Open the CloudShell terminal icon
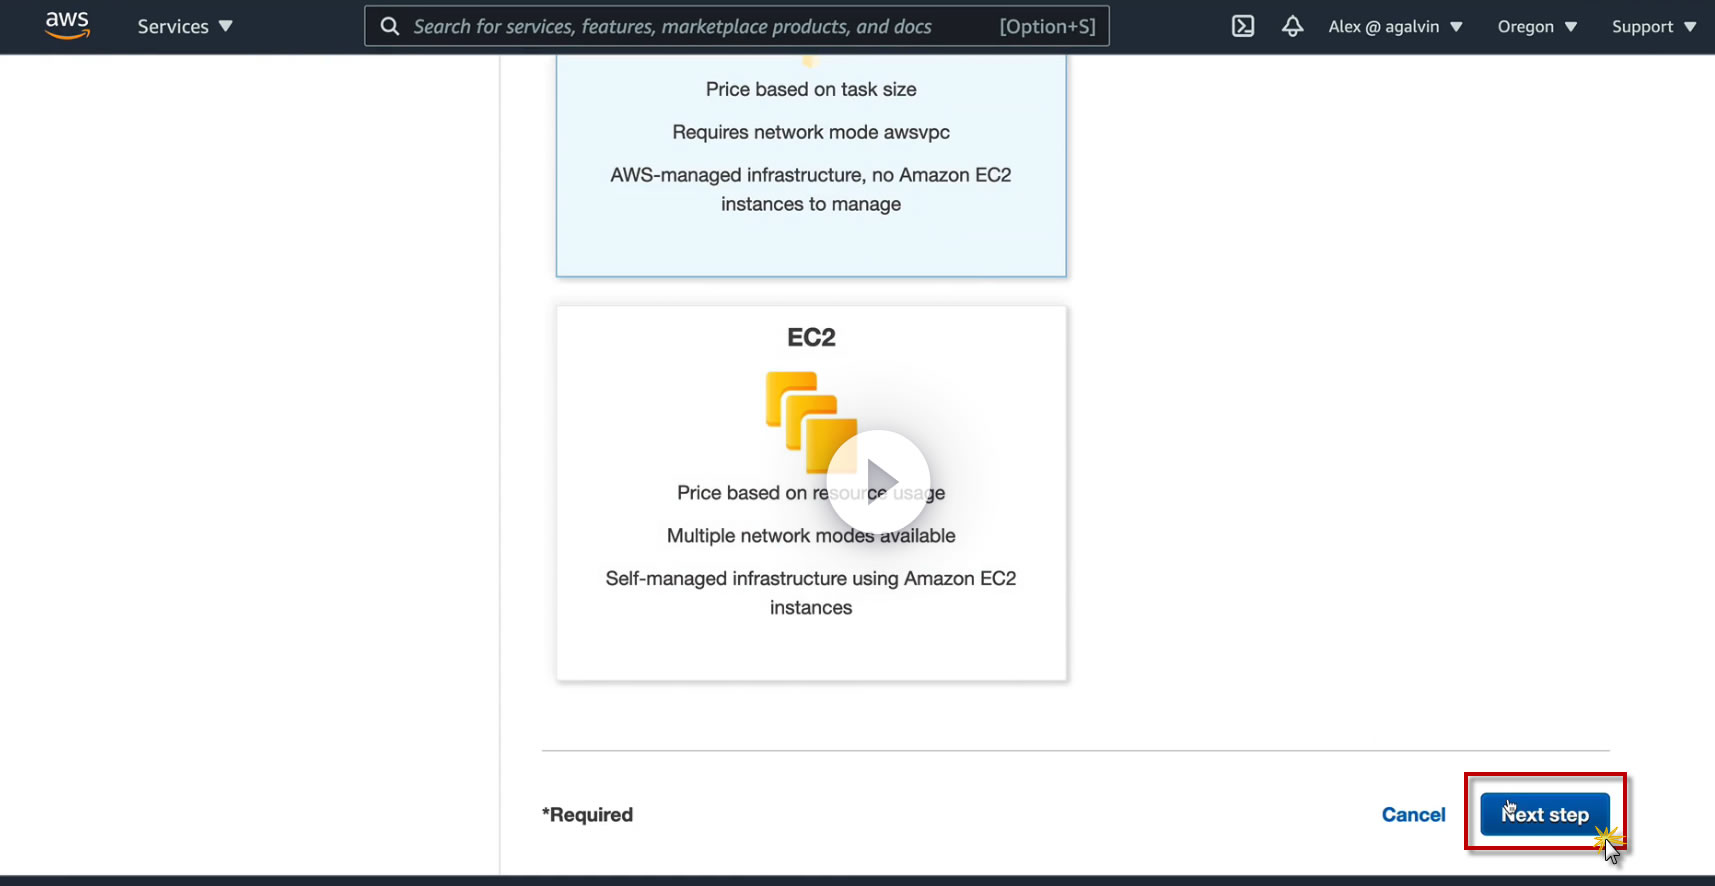Viewport: 1715px width, 886px height. pos(1242,27)
